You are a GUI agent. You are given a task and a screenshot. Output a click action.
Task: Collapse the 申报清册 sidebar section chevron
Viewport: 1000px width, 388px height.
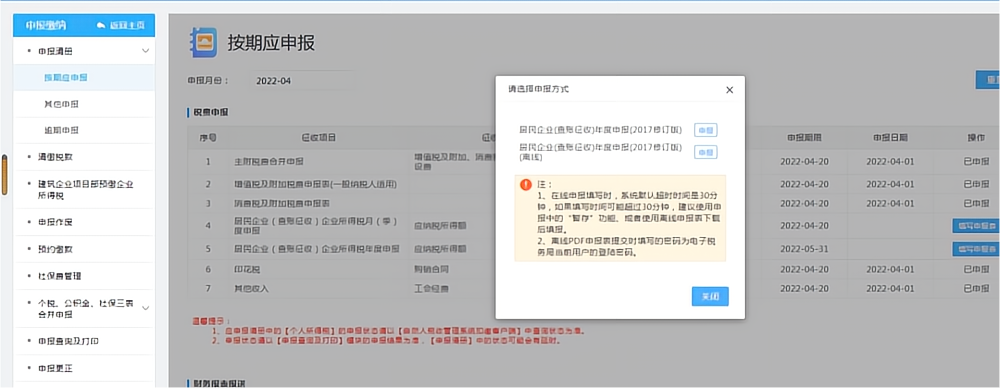[x=145, y=50]
